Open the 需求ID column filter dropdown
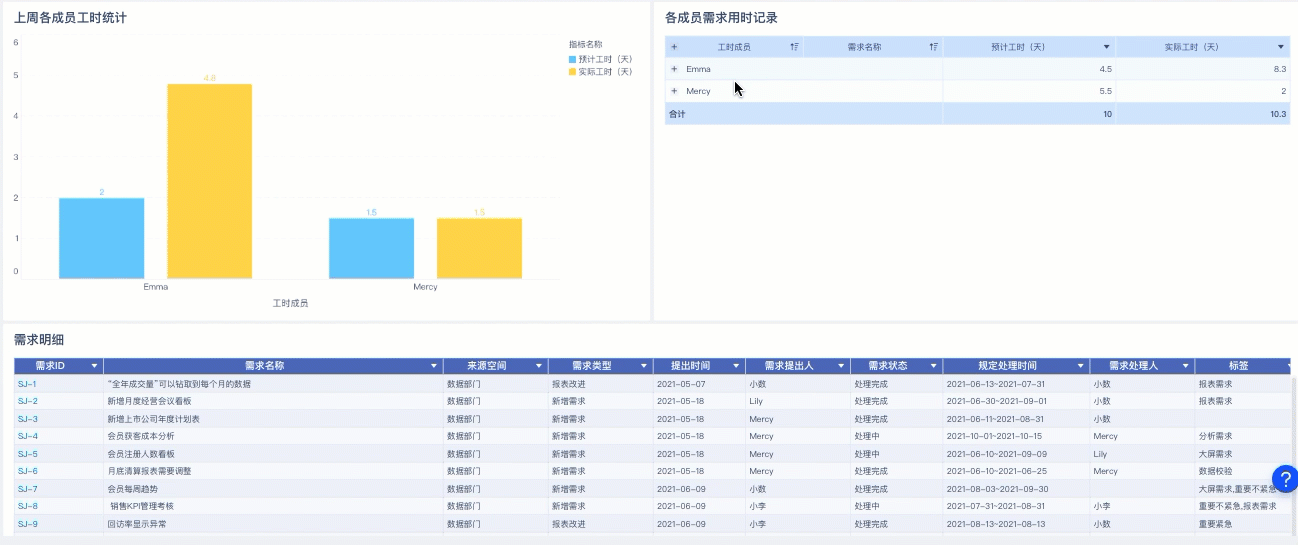 click(95, 366)
